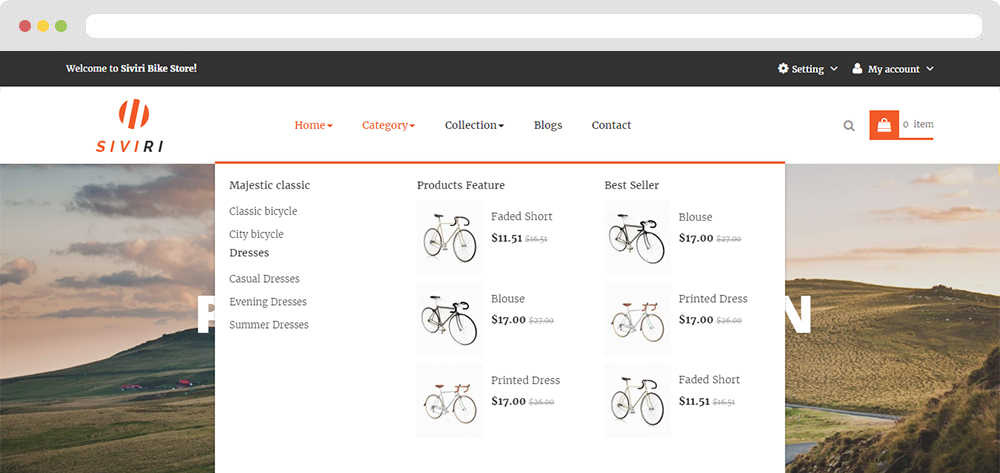The image size is (1000, 473).
Task: Open the Classic bicycle category
Action: pos(263,212)
